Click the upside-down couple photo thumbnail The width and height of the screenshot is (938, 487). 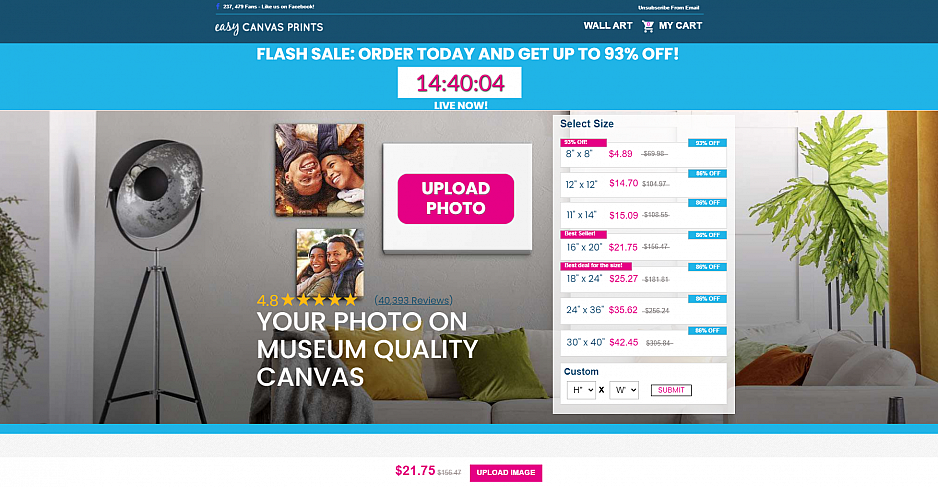click(319, 170)
